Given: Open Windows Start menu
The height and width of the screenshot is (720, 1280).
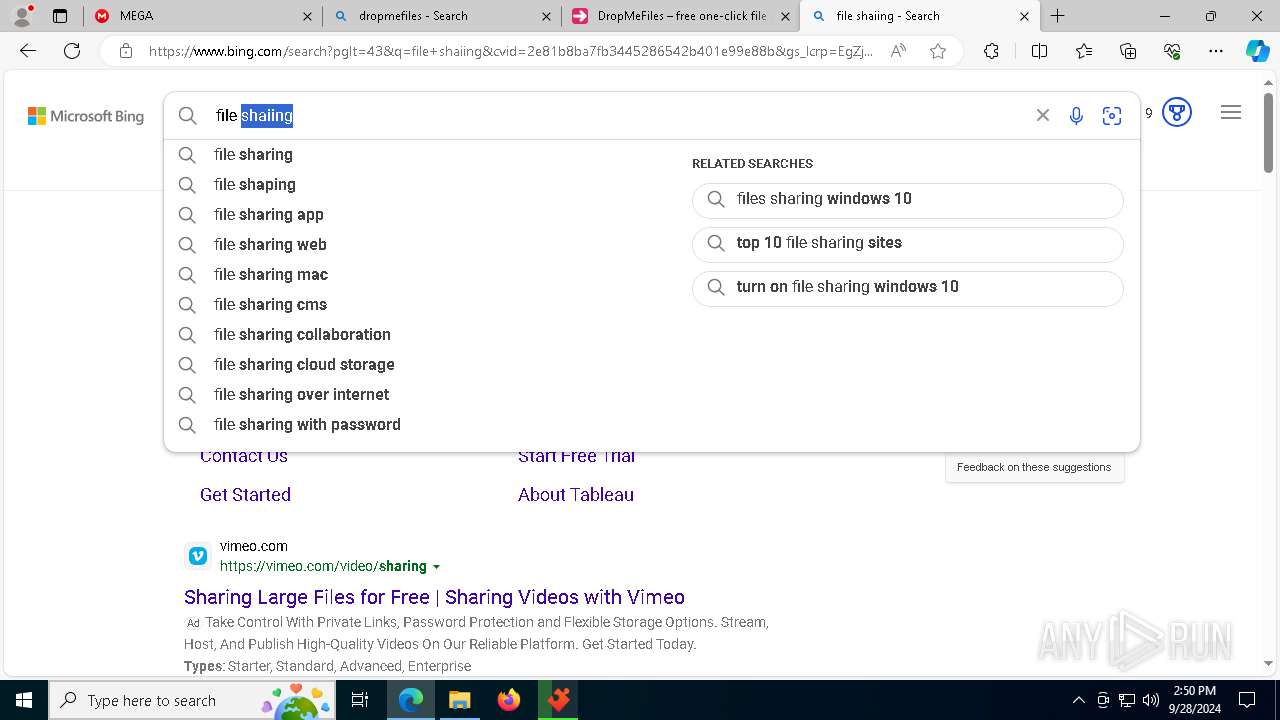Looking at the screenshot, I should (24, 700).
